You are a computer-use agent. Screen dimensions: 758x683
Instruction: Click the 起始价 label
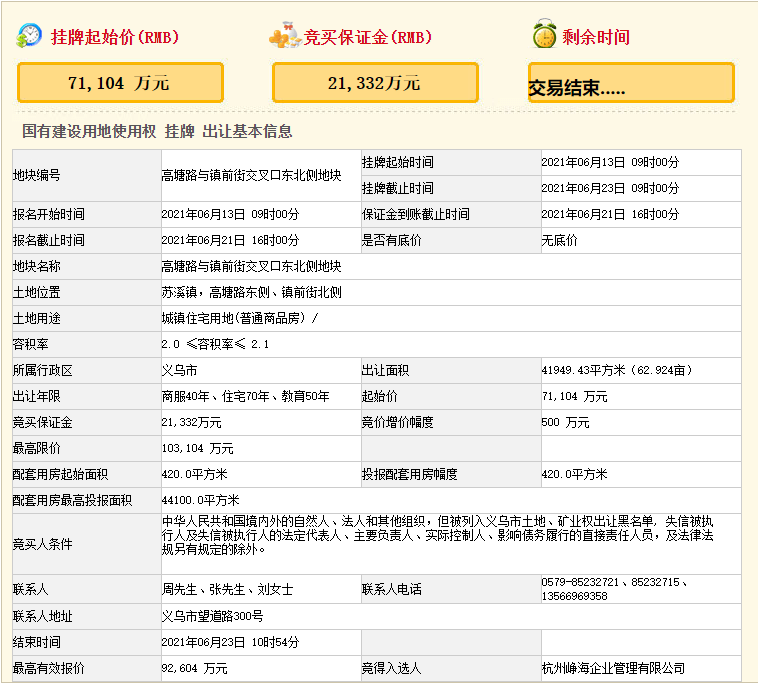[379, 397]
